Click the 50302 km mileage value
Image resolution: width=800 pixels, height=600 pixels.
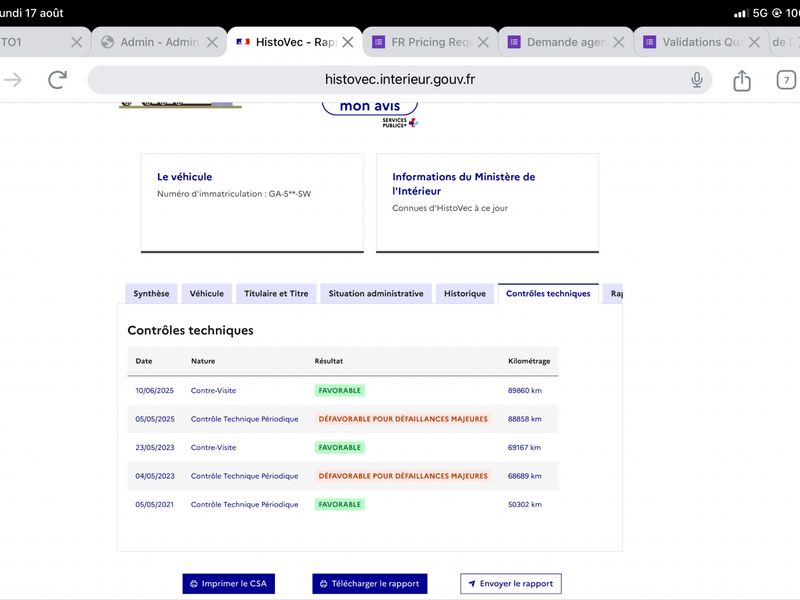click(524, 505)
